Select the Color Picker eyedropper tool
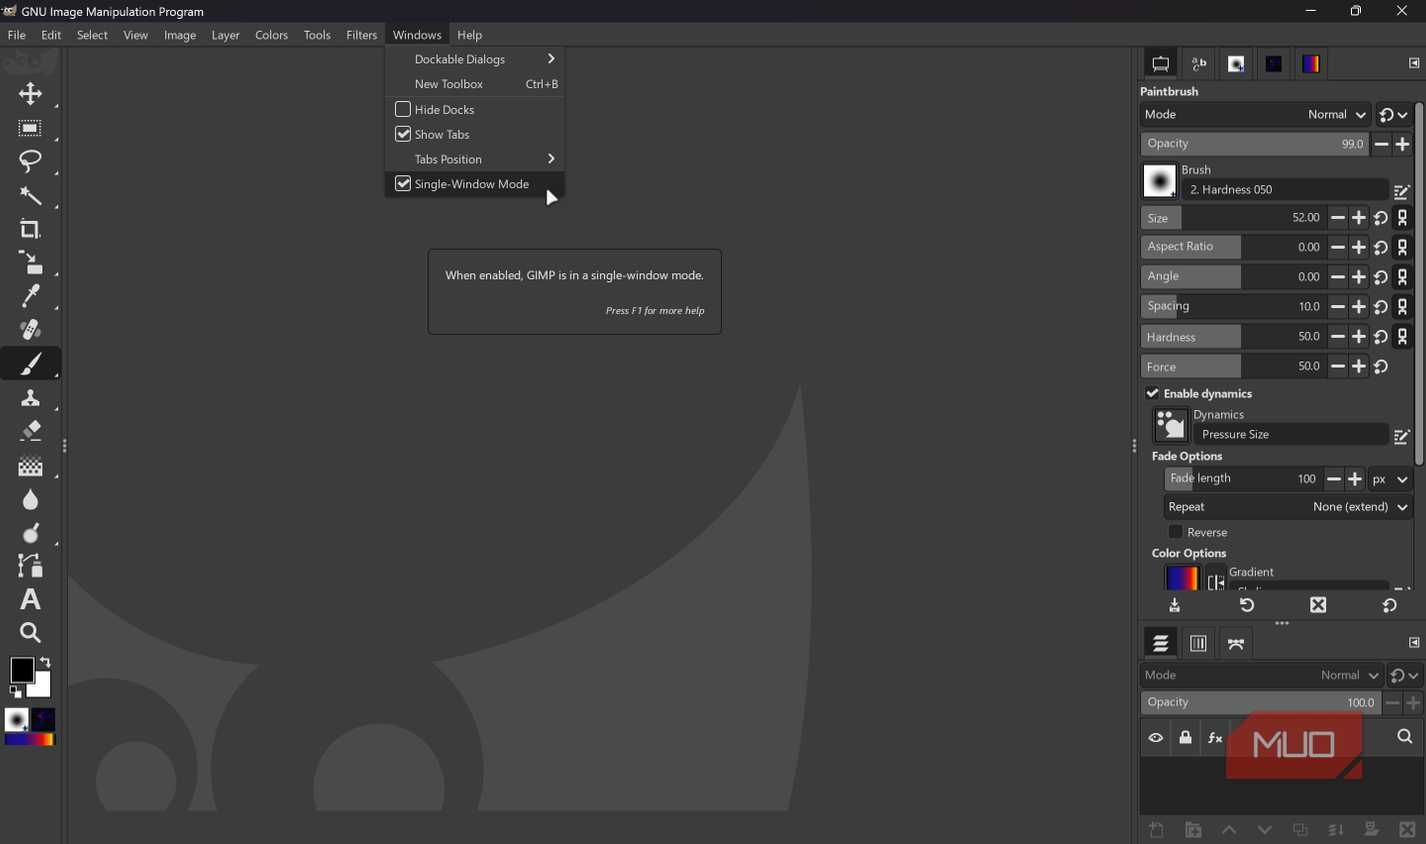1426x844 pixels. pos(30,296)
